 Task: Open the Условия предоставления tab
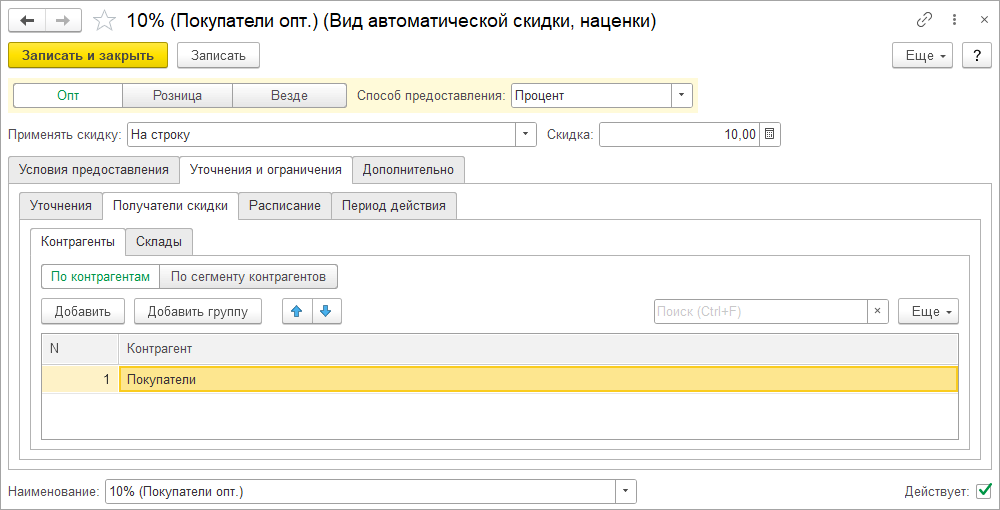(93, 169)
